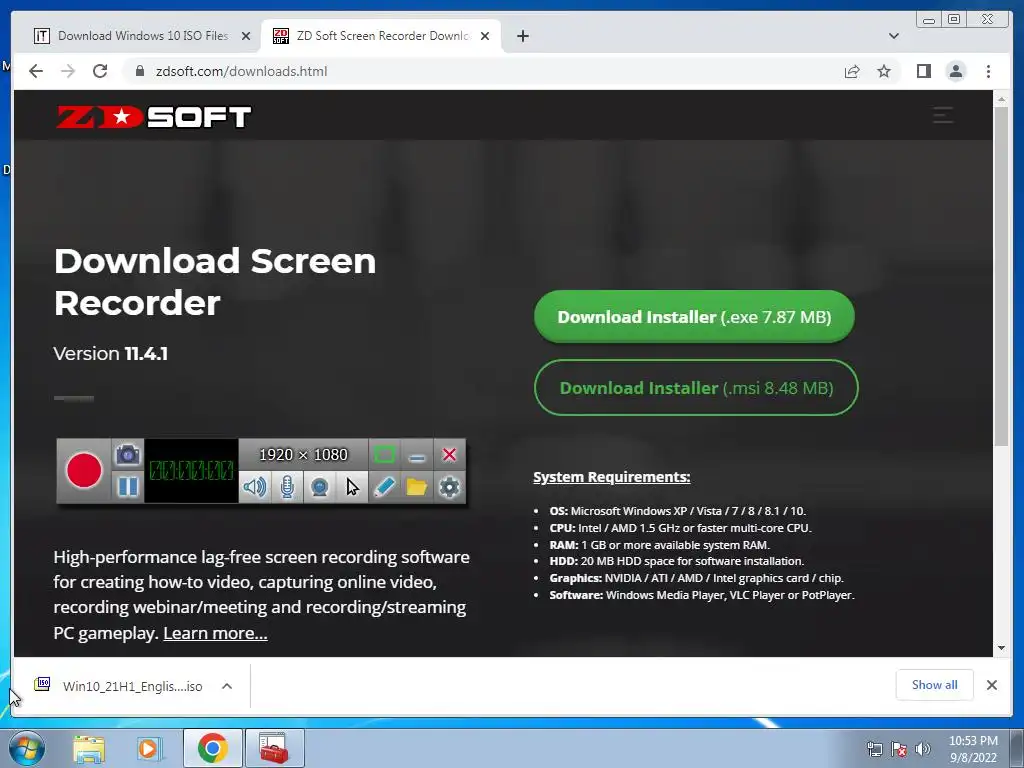Close the downloads bar
This screenshot has width=1024, height=768.
992,685
